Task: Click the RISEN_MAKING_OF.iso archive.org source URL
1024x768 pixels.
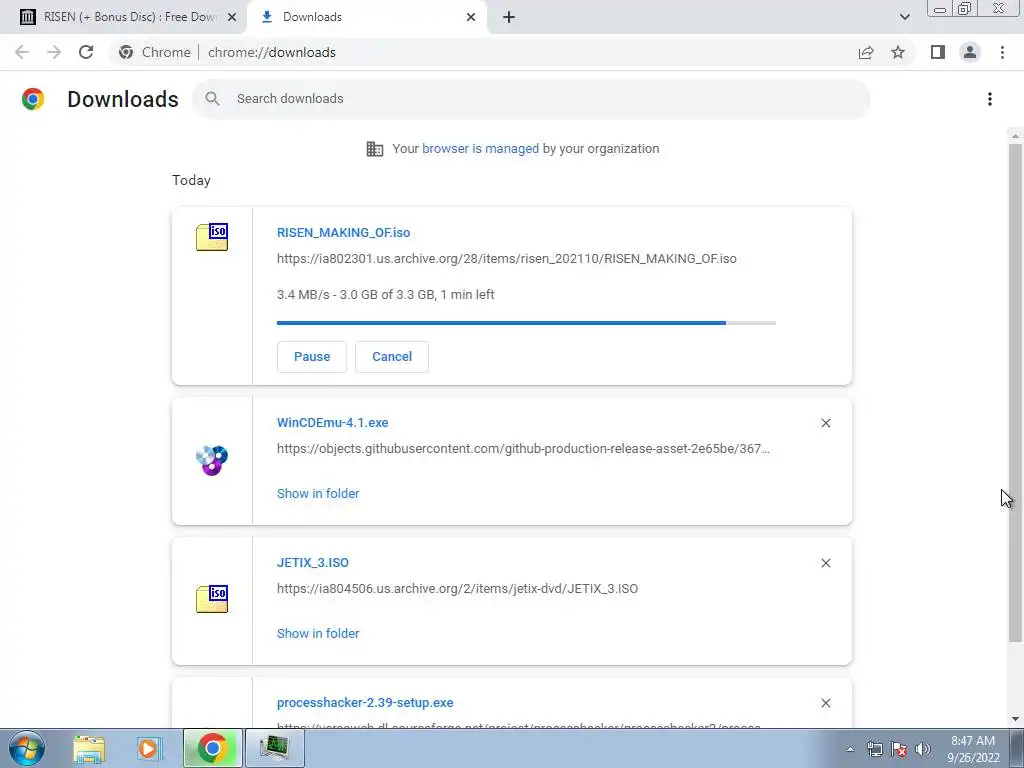Action: [507, 259]
